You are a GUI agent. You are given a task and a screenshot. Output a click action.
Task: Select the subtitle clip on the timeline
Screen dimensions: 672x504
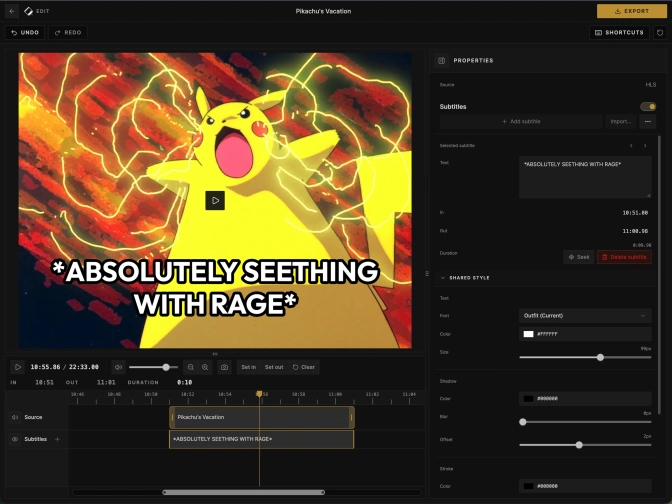point(261,439)
